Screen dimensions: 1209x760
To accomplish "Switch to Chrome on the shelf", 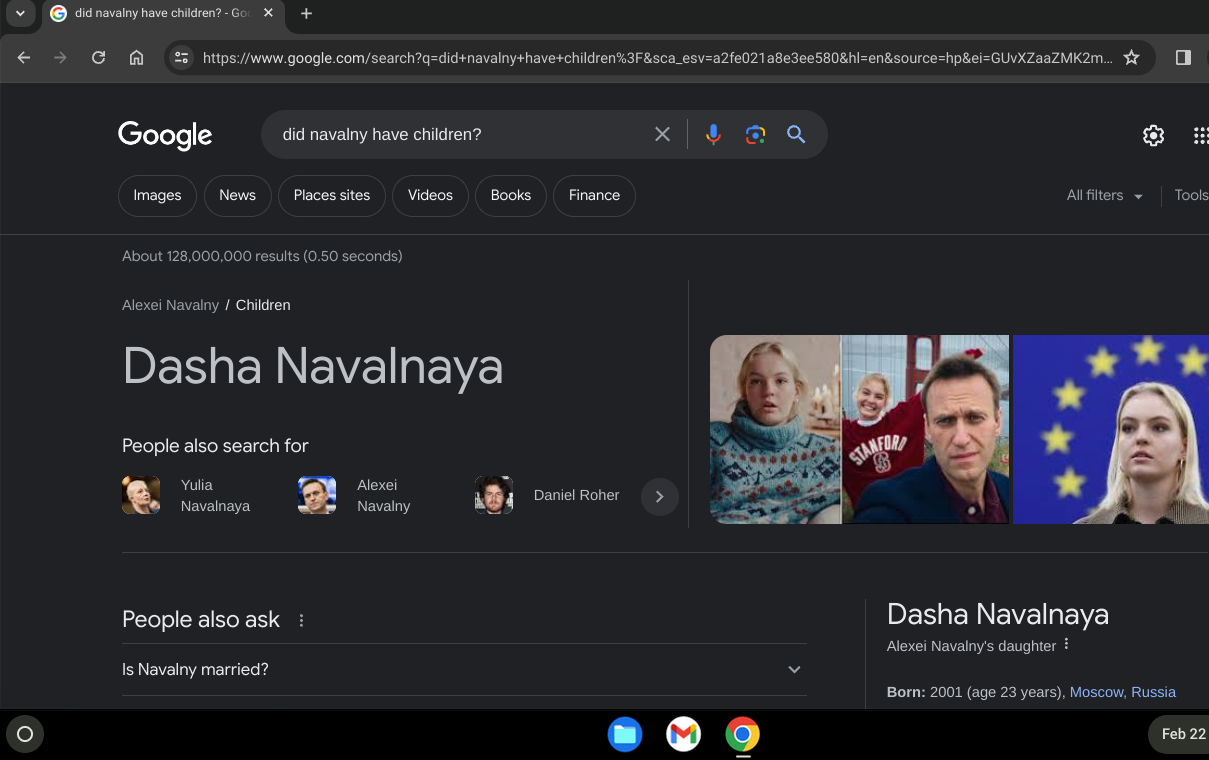I will coord(742,735).
